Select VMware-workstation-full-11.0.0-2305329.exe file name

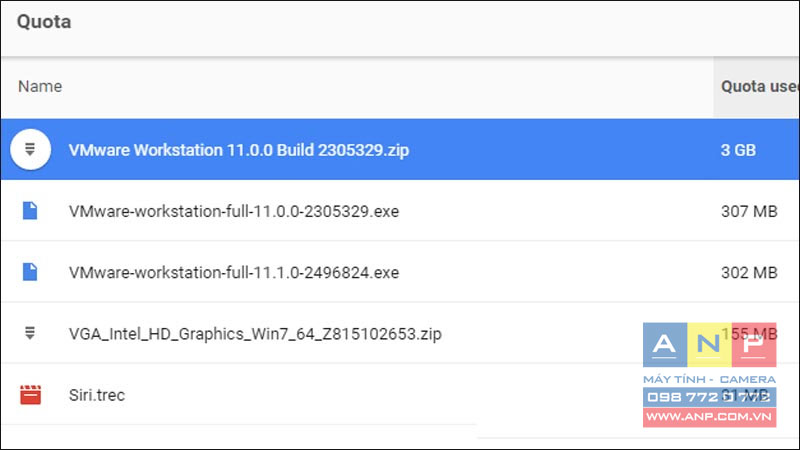[234, 211]
